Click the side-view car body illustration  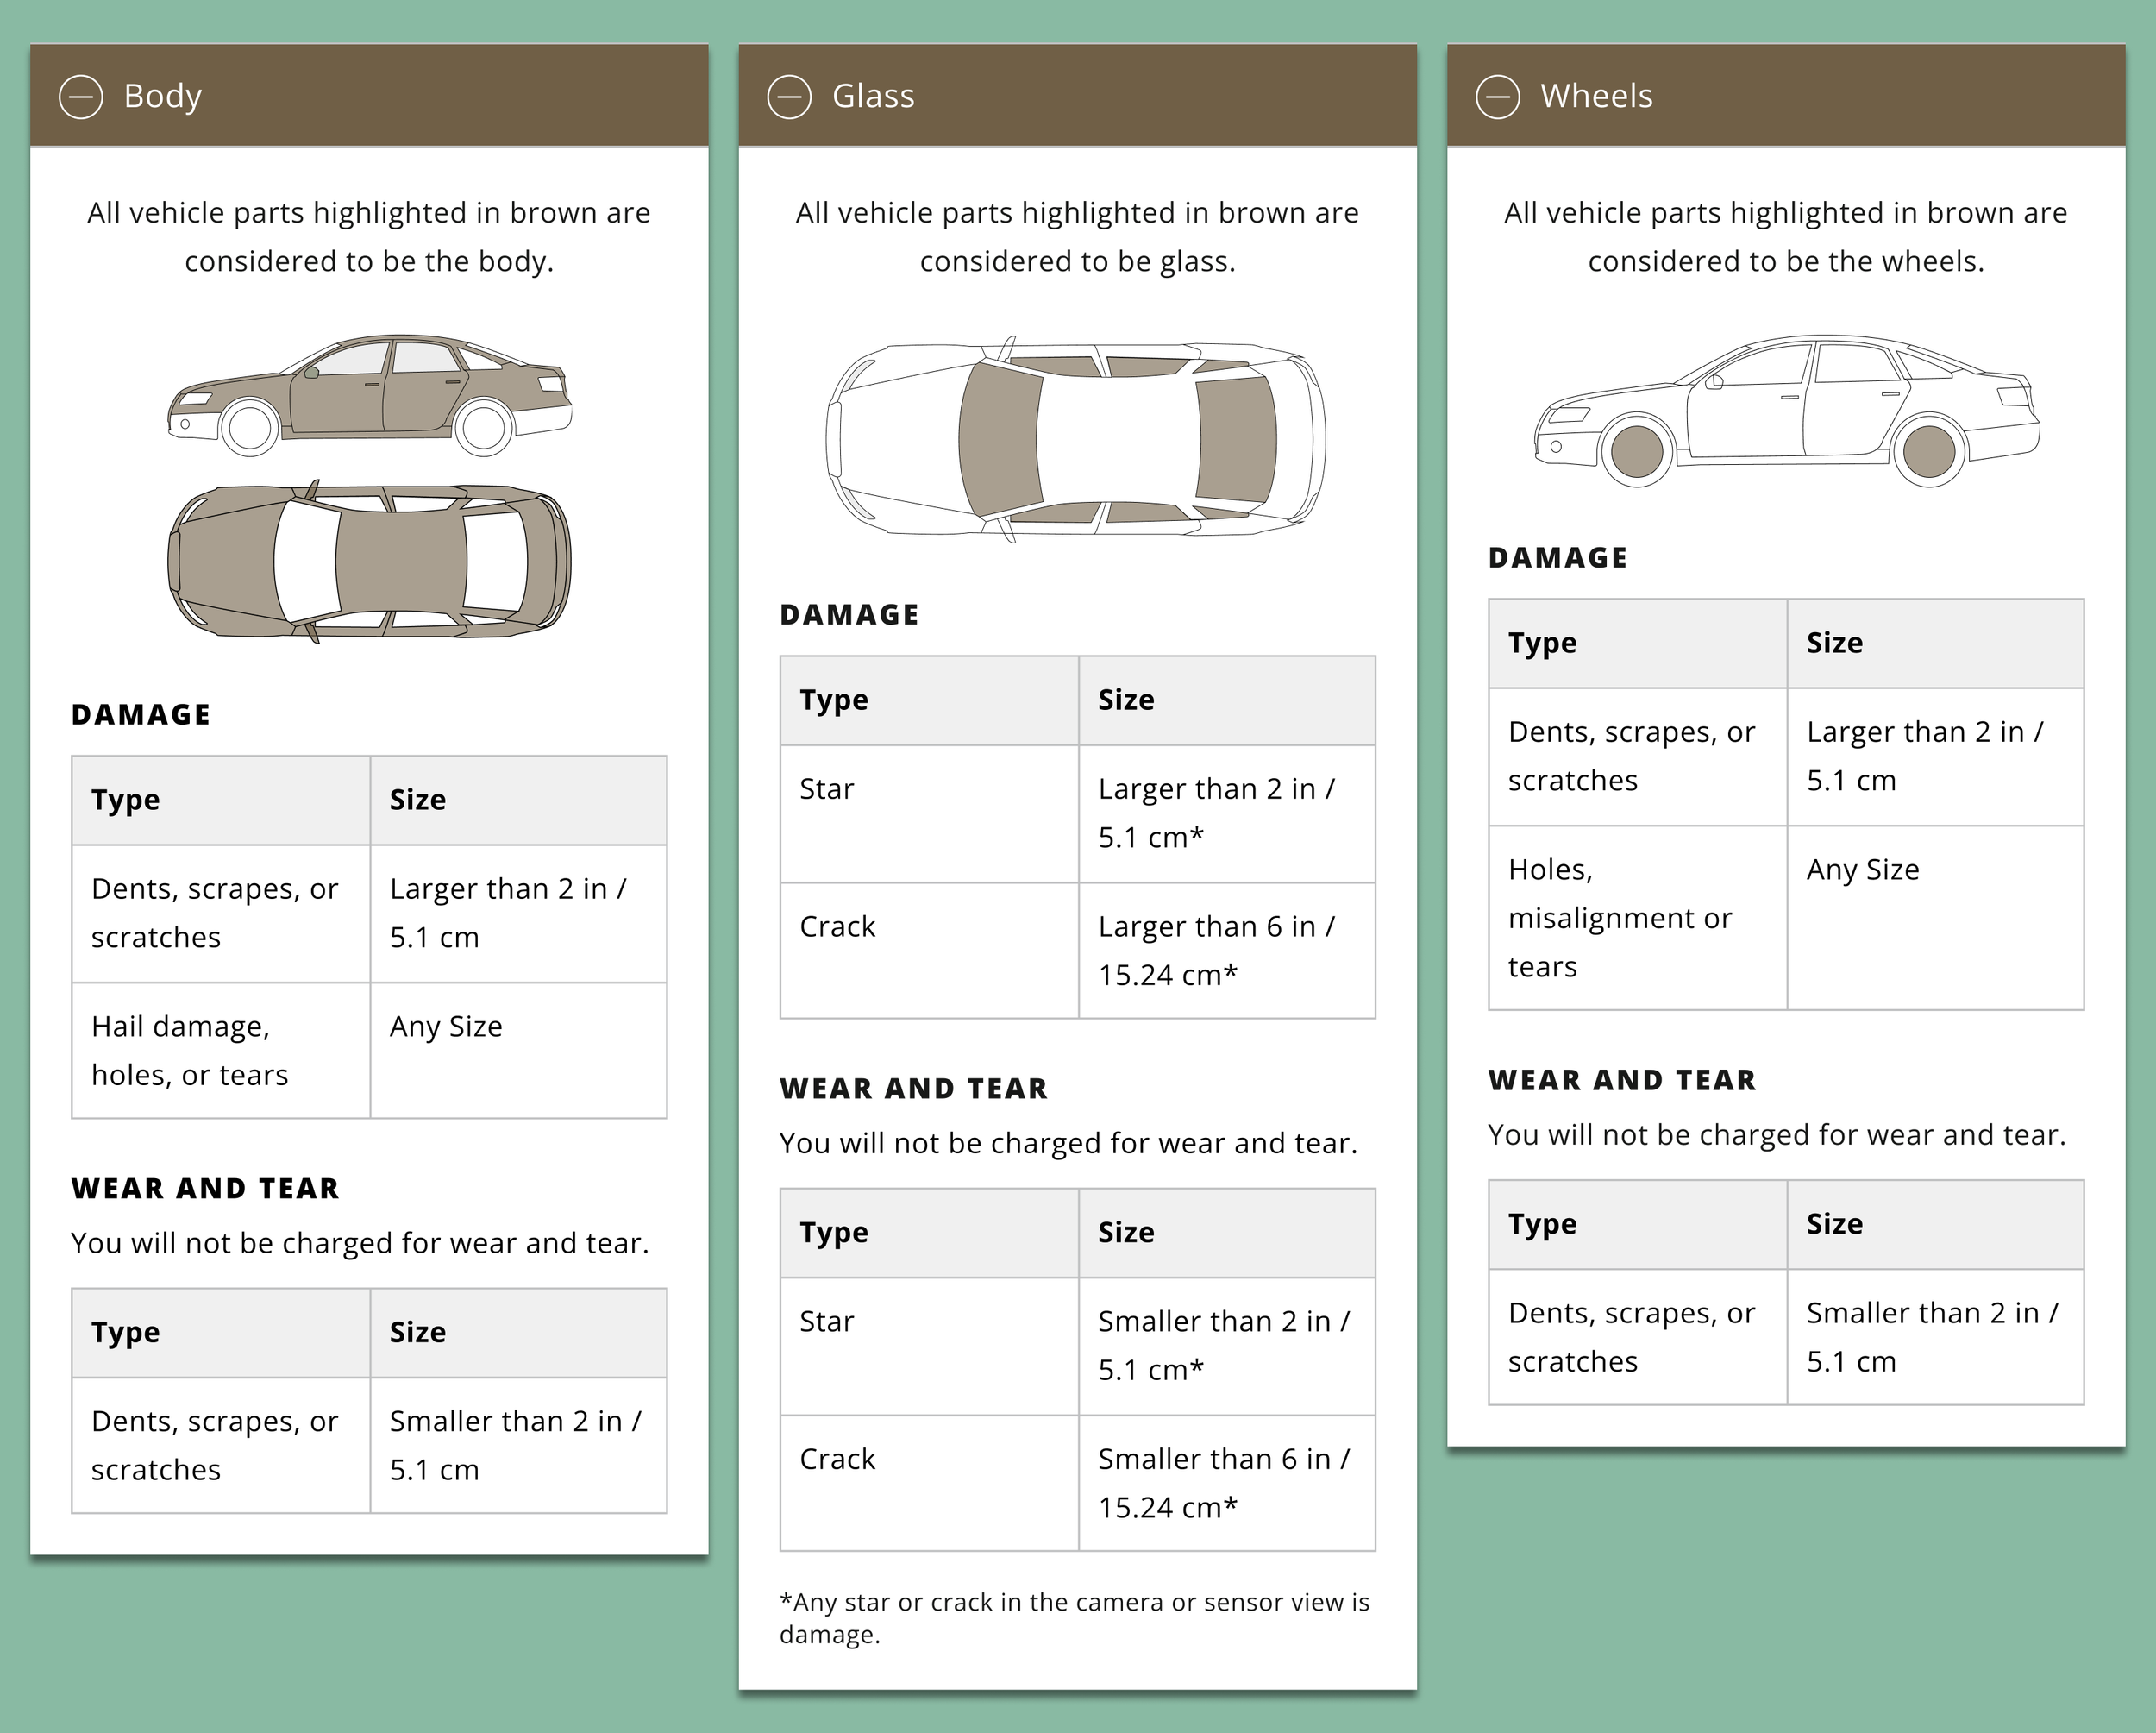pos(369,395)
